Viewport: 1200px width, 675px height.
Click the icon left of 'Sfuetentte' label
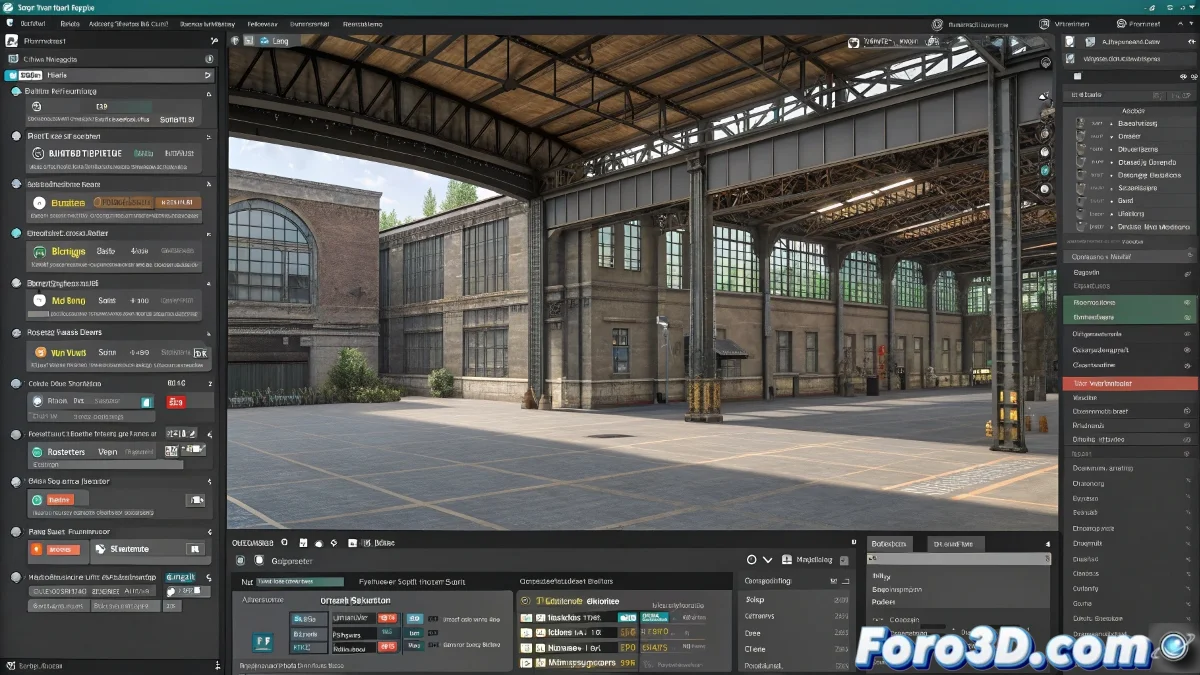pos(100,549)
